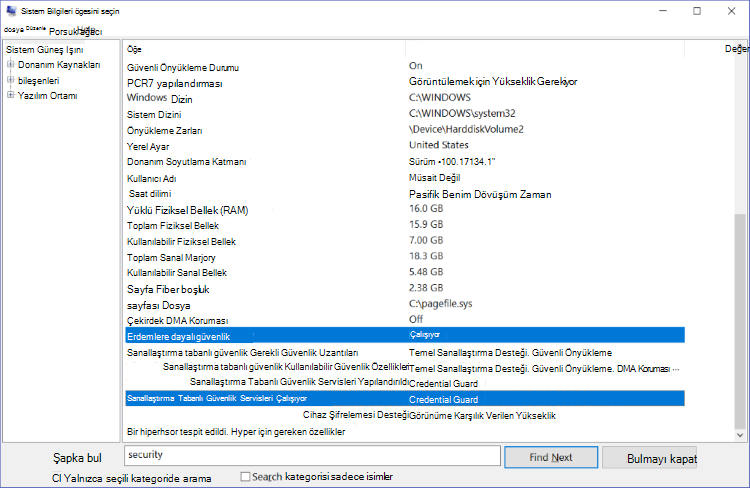The image size is (750, 488).
Task: Select the Toplam Fiziksel Bellek row
Action: pos(405,225)
